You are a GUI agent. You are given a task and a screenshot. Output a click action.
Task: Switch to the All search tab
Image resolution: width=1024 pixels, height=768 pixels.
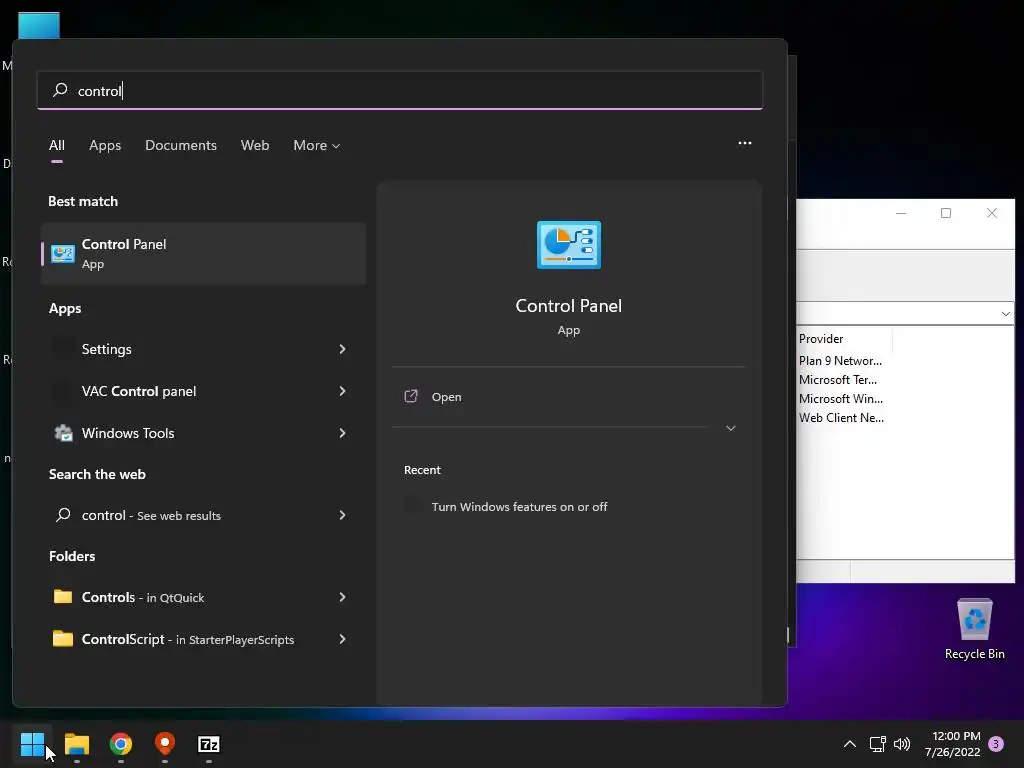(x=57, y=146)
